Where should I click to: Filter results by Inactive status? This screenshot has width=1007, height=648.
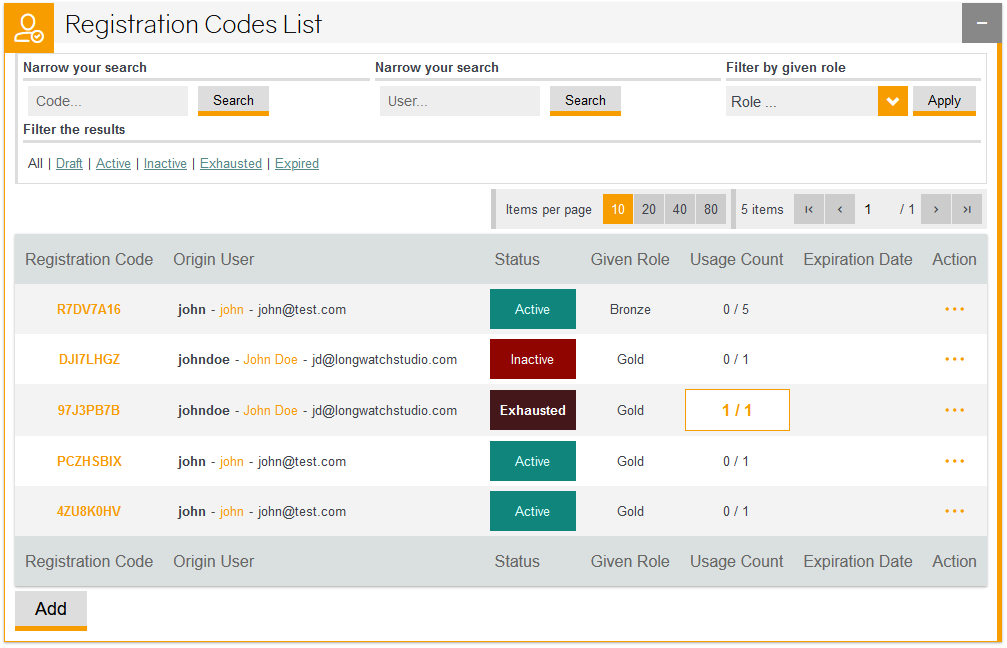click(165, 163)
